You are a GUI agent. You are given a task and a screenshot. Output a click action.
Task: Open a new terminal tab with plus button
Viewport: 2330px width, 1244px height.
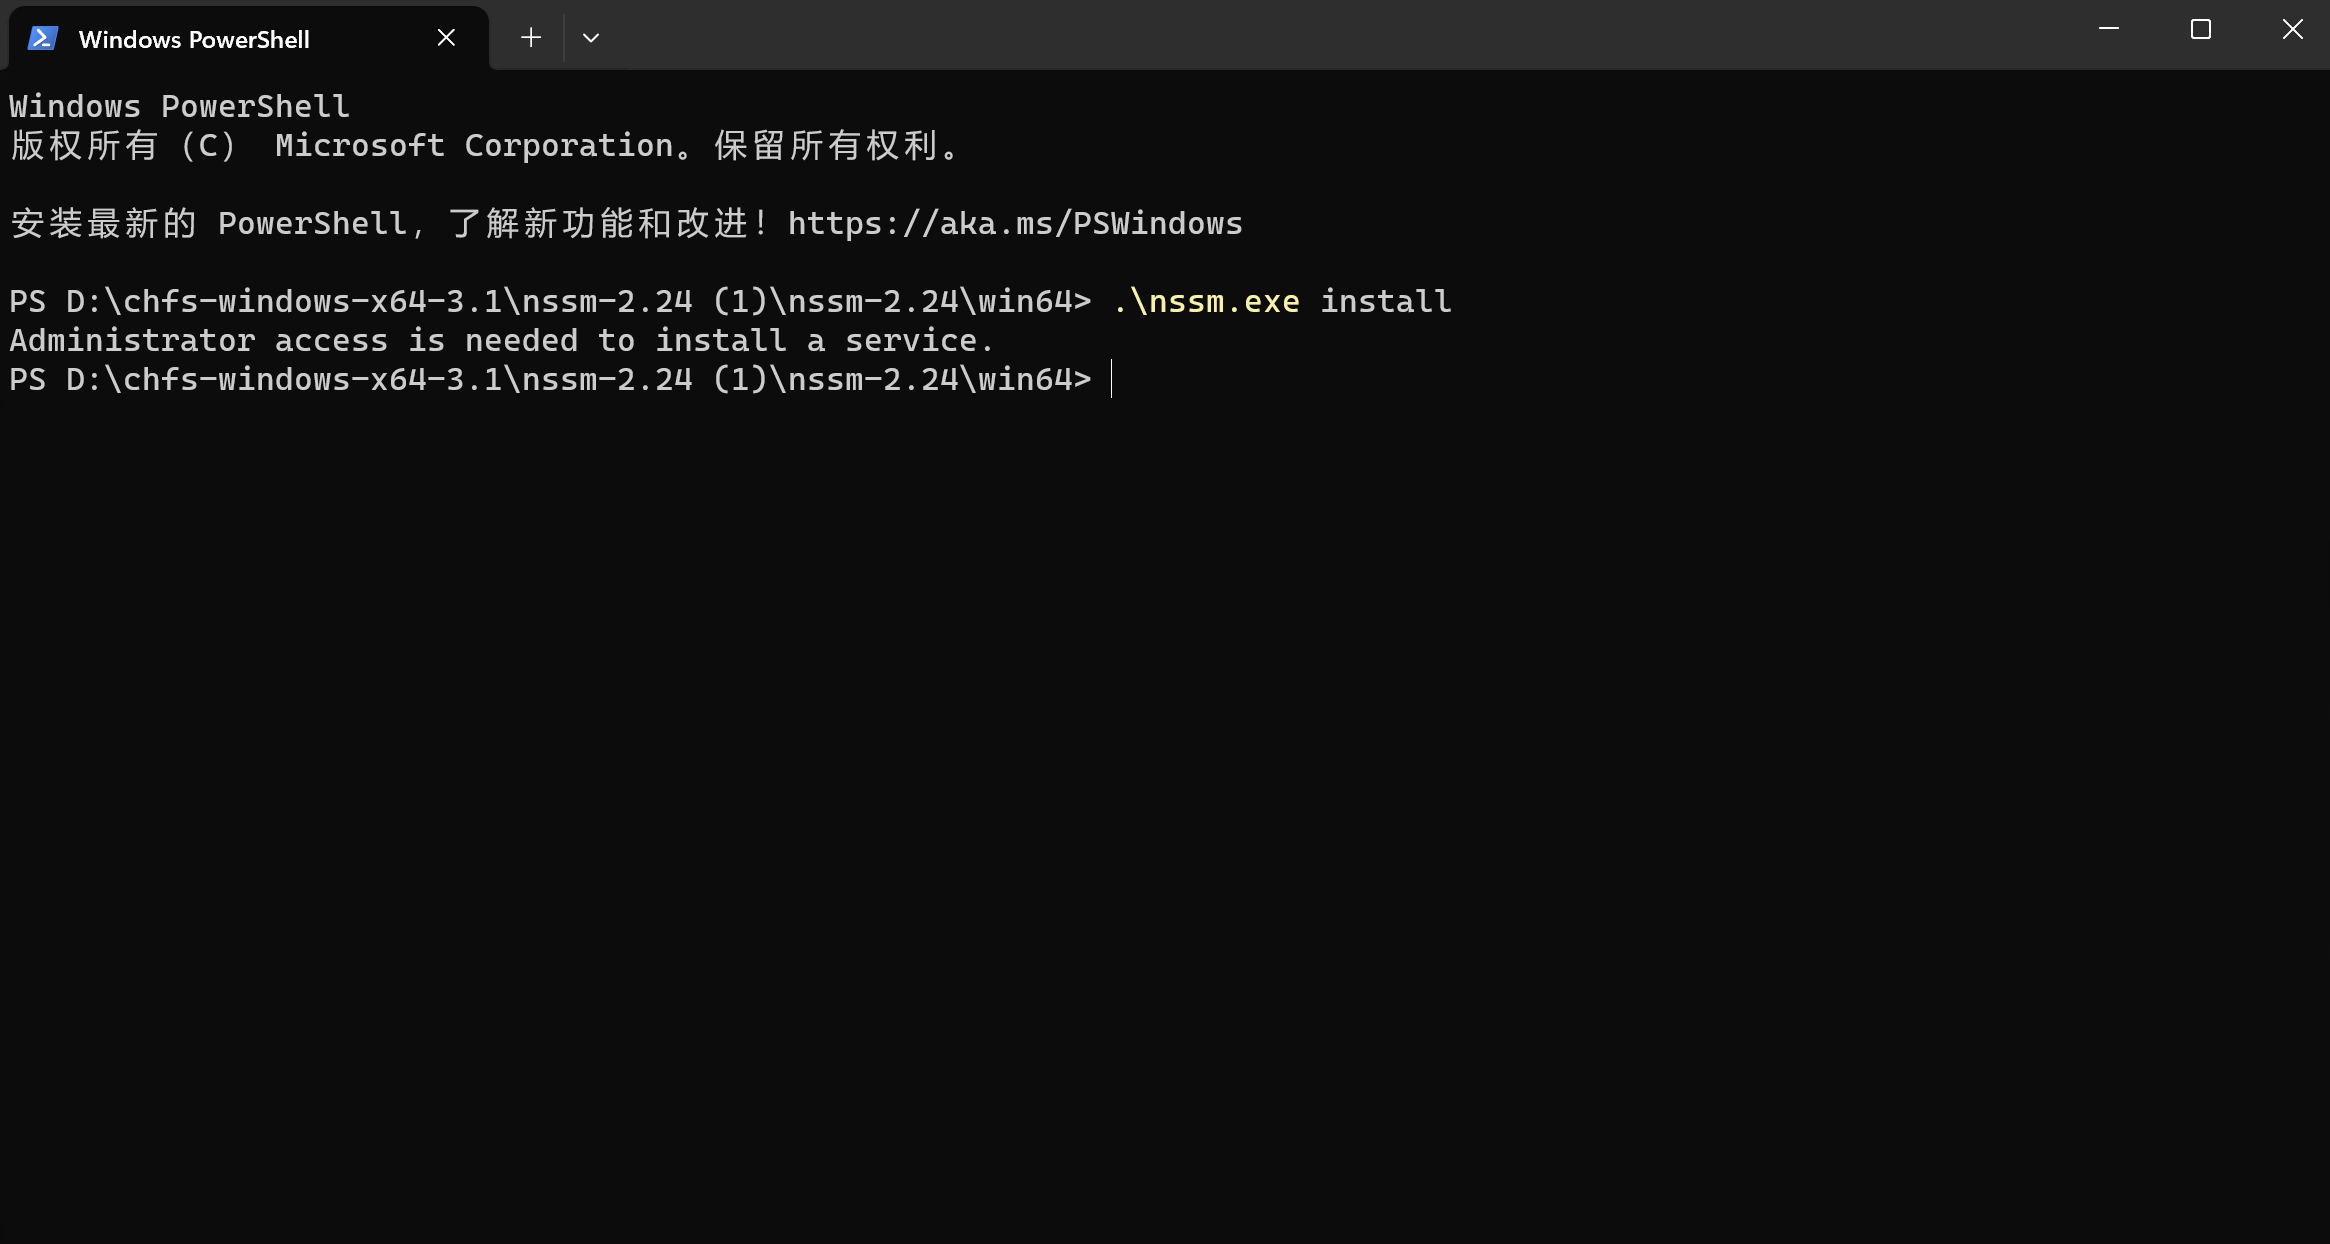pyautogui.click(x=529, y=37)
